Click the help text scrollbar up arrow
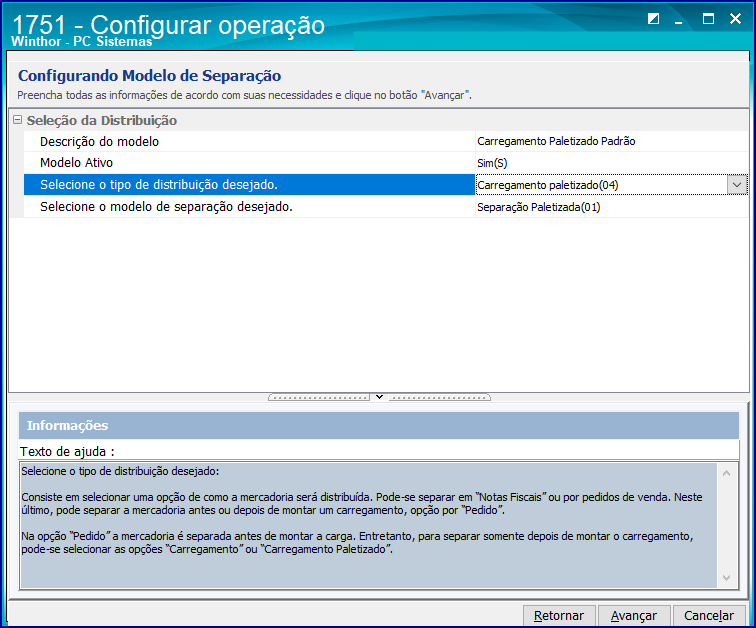This screenshot has width=756, height=628. (727, 473)
